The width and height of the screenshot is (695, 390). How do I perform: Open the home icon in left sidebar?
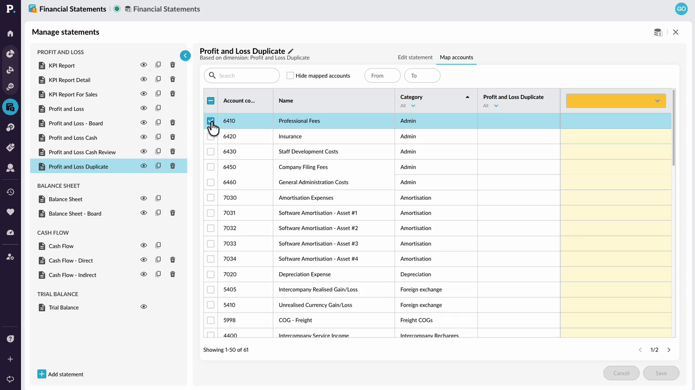coord(10,34)
